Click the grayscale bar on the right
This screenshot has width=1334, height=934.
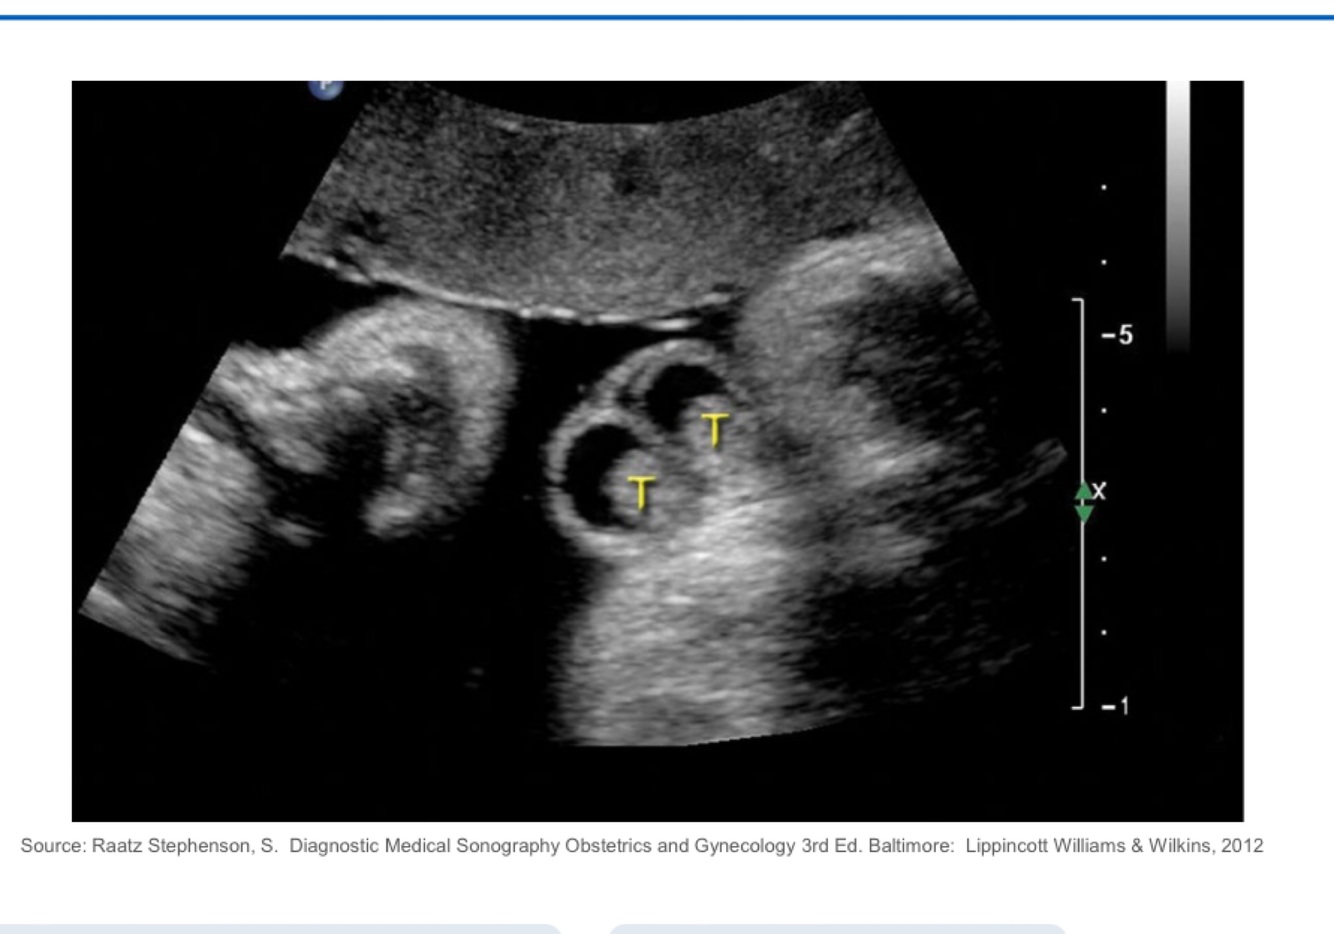coord(1178,215)
